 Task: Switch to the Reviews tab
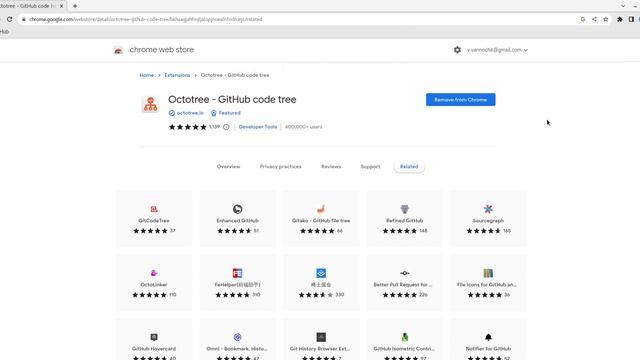tap(331, 167)
